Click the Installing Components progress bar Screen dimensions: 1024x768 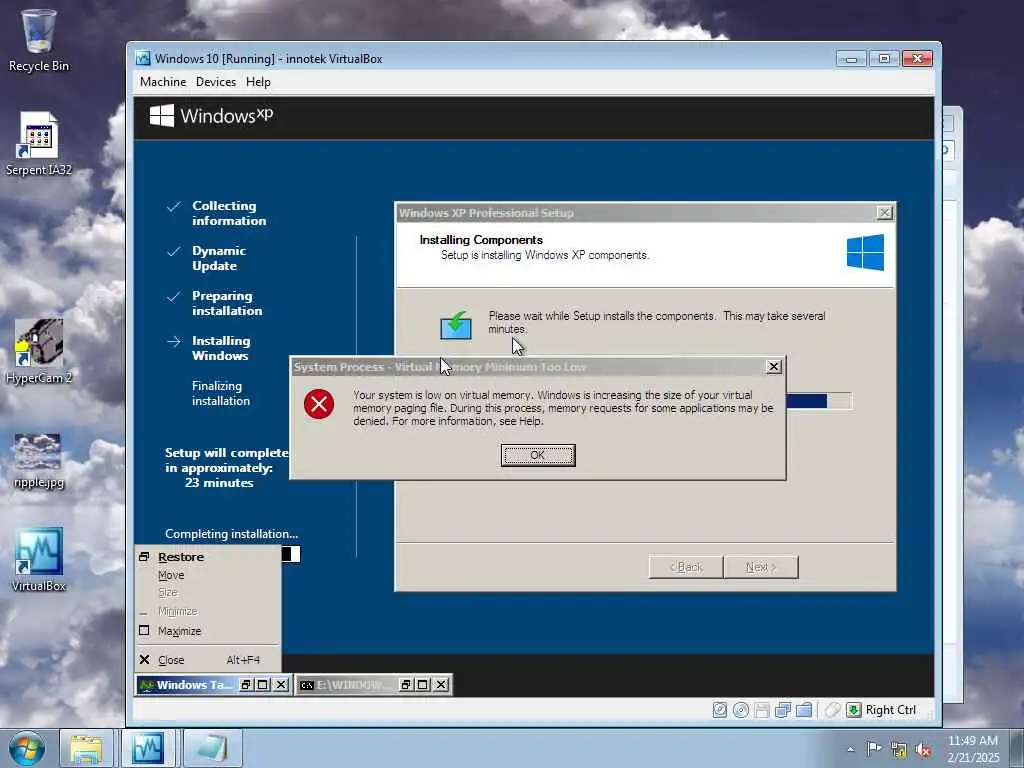pos(819,401)
